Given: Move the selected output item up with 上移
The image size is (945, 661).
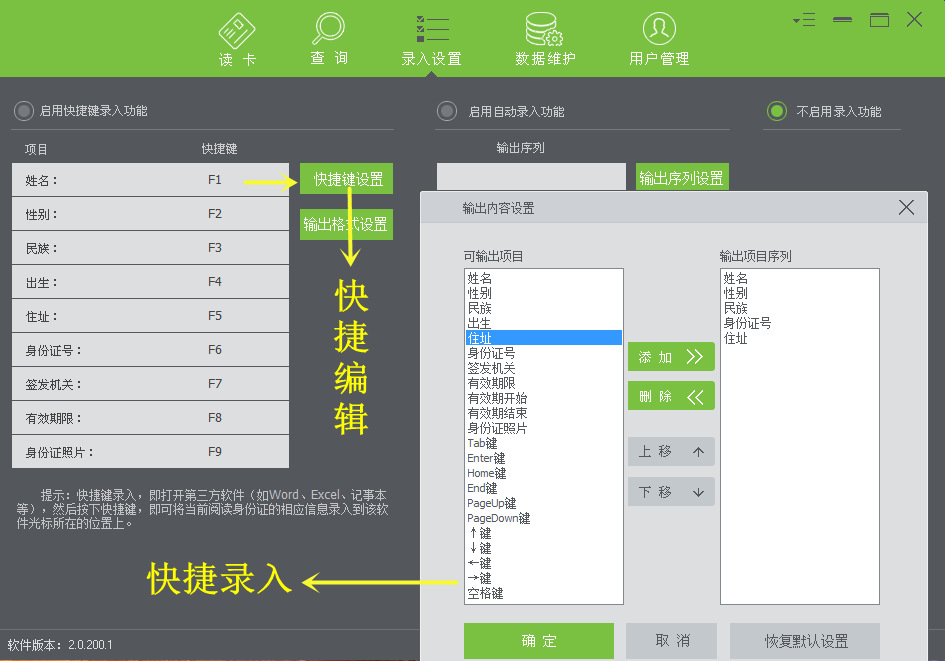Looking at the screenshot, I should [671, 452].
